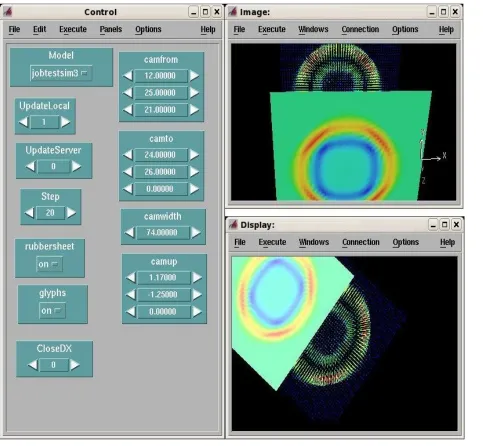The height and width of the screenshot is (446, 483).
Task: Open Windows menu in Display window
Action: click(314, 242)
